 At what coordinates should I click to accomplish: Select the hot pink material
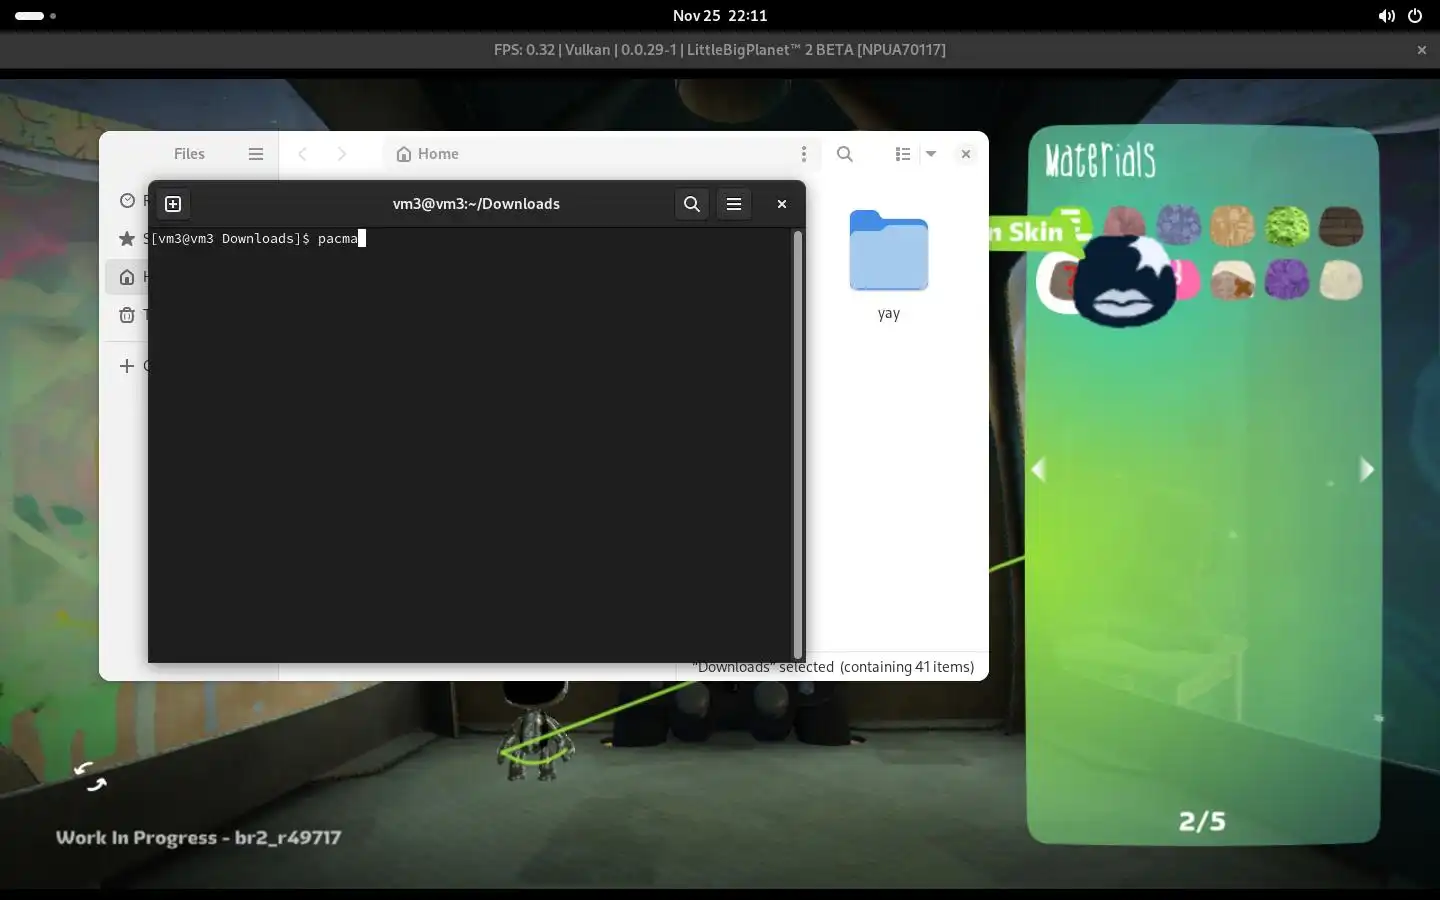(1187, 280)
